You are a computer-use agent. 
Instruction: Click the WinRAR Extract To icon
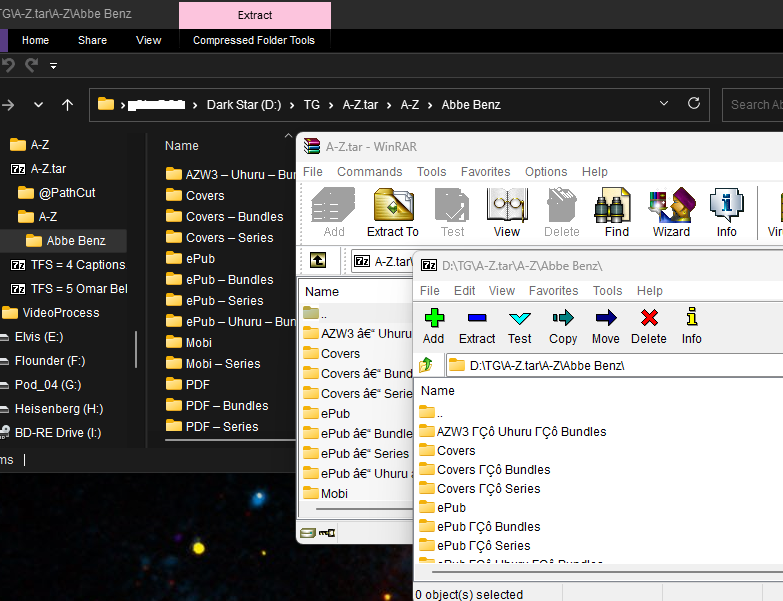click(x=393, y=206)
